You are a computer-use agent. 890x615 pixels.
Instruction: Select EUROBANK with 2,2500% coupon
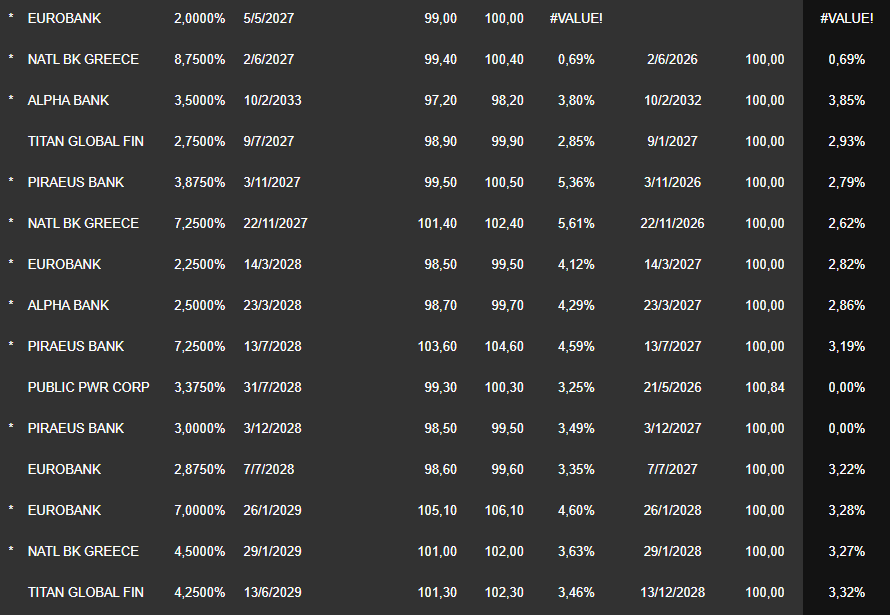click(x=64, y=264)
